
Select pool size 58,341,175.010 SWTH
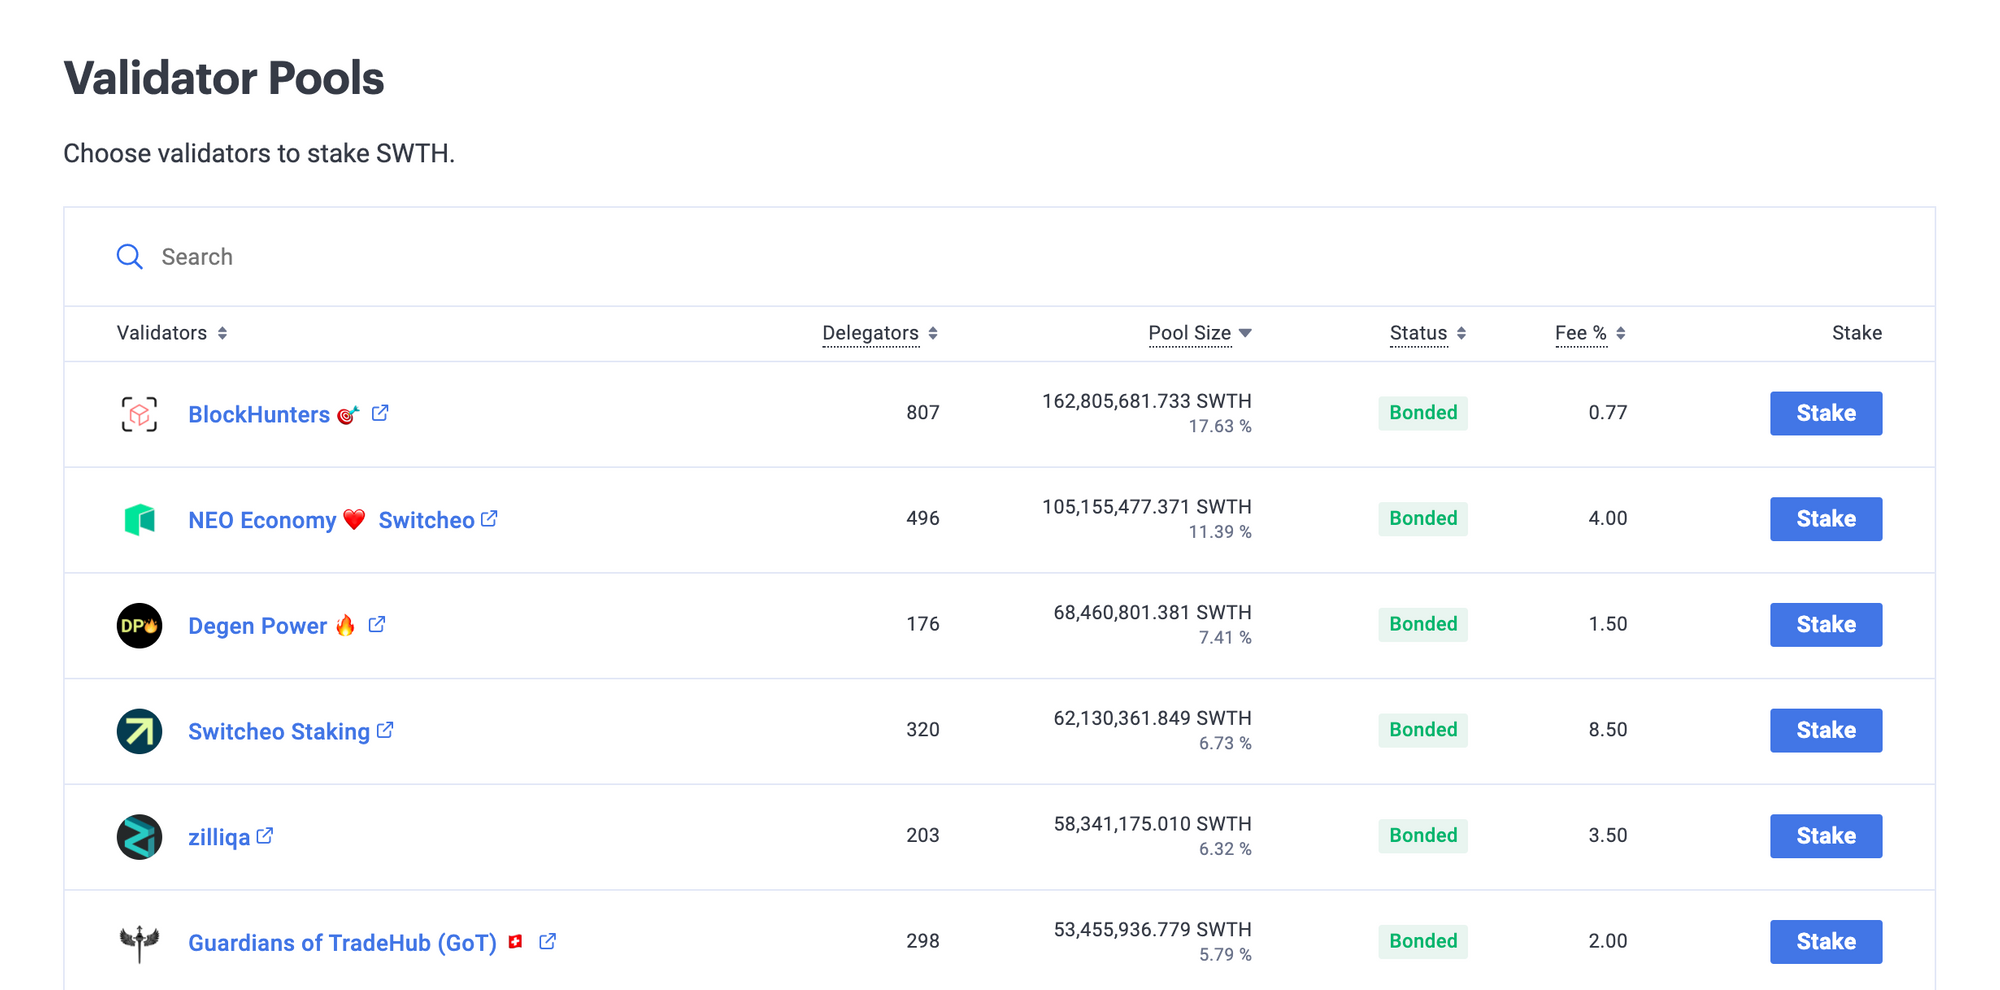point(1152,824)
